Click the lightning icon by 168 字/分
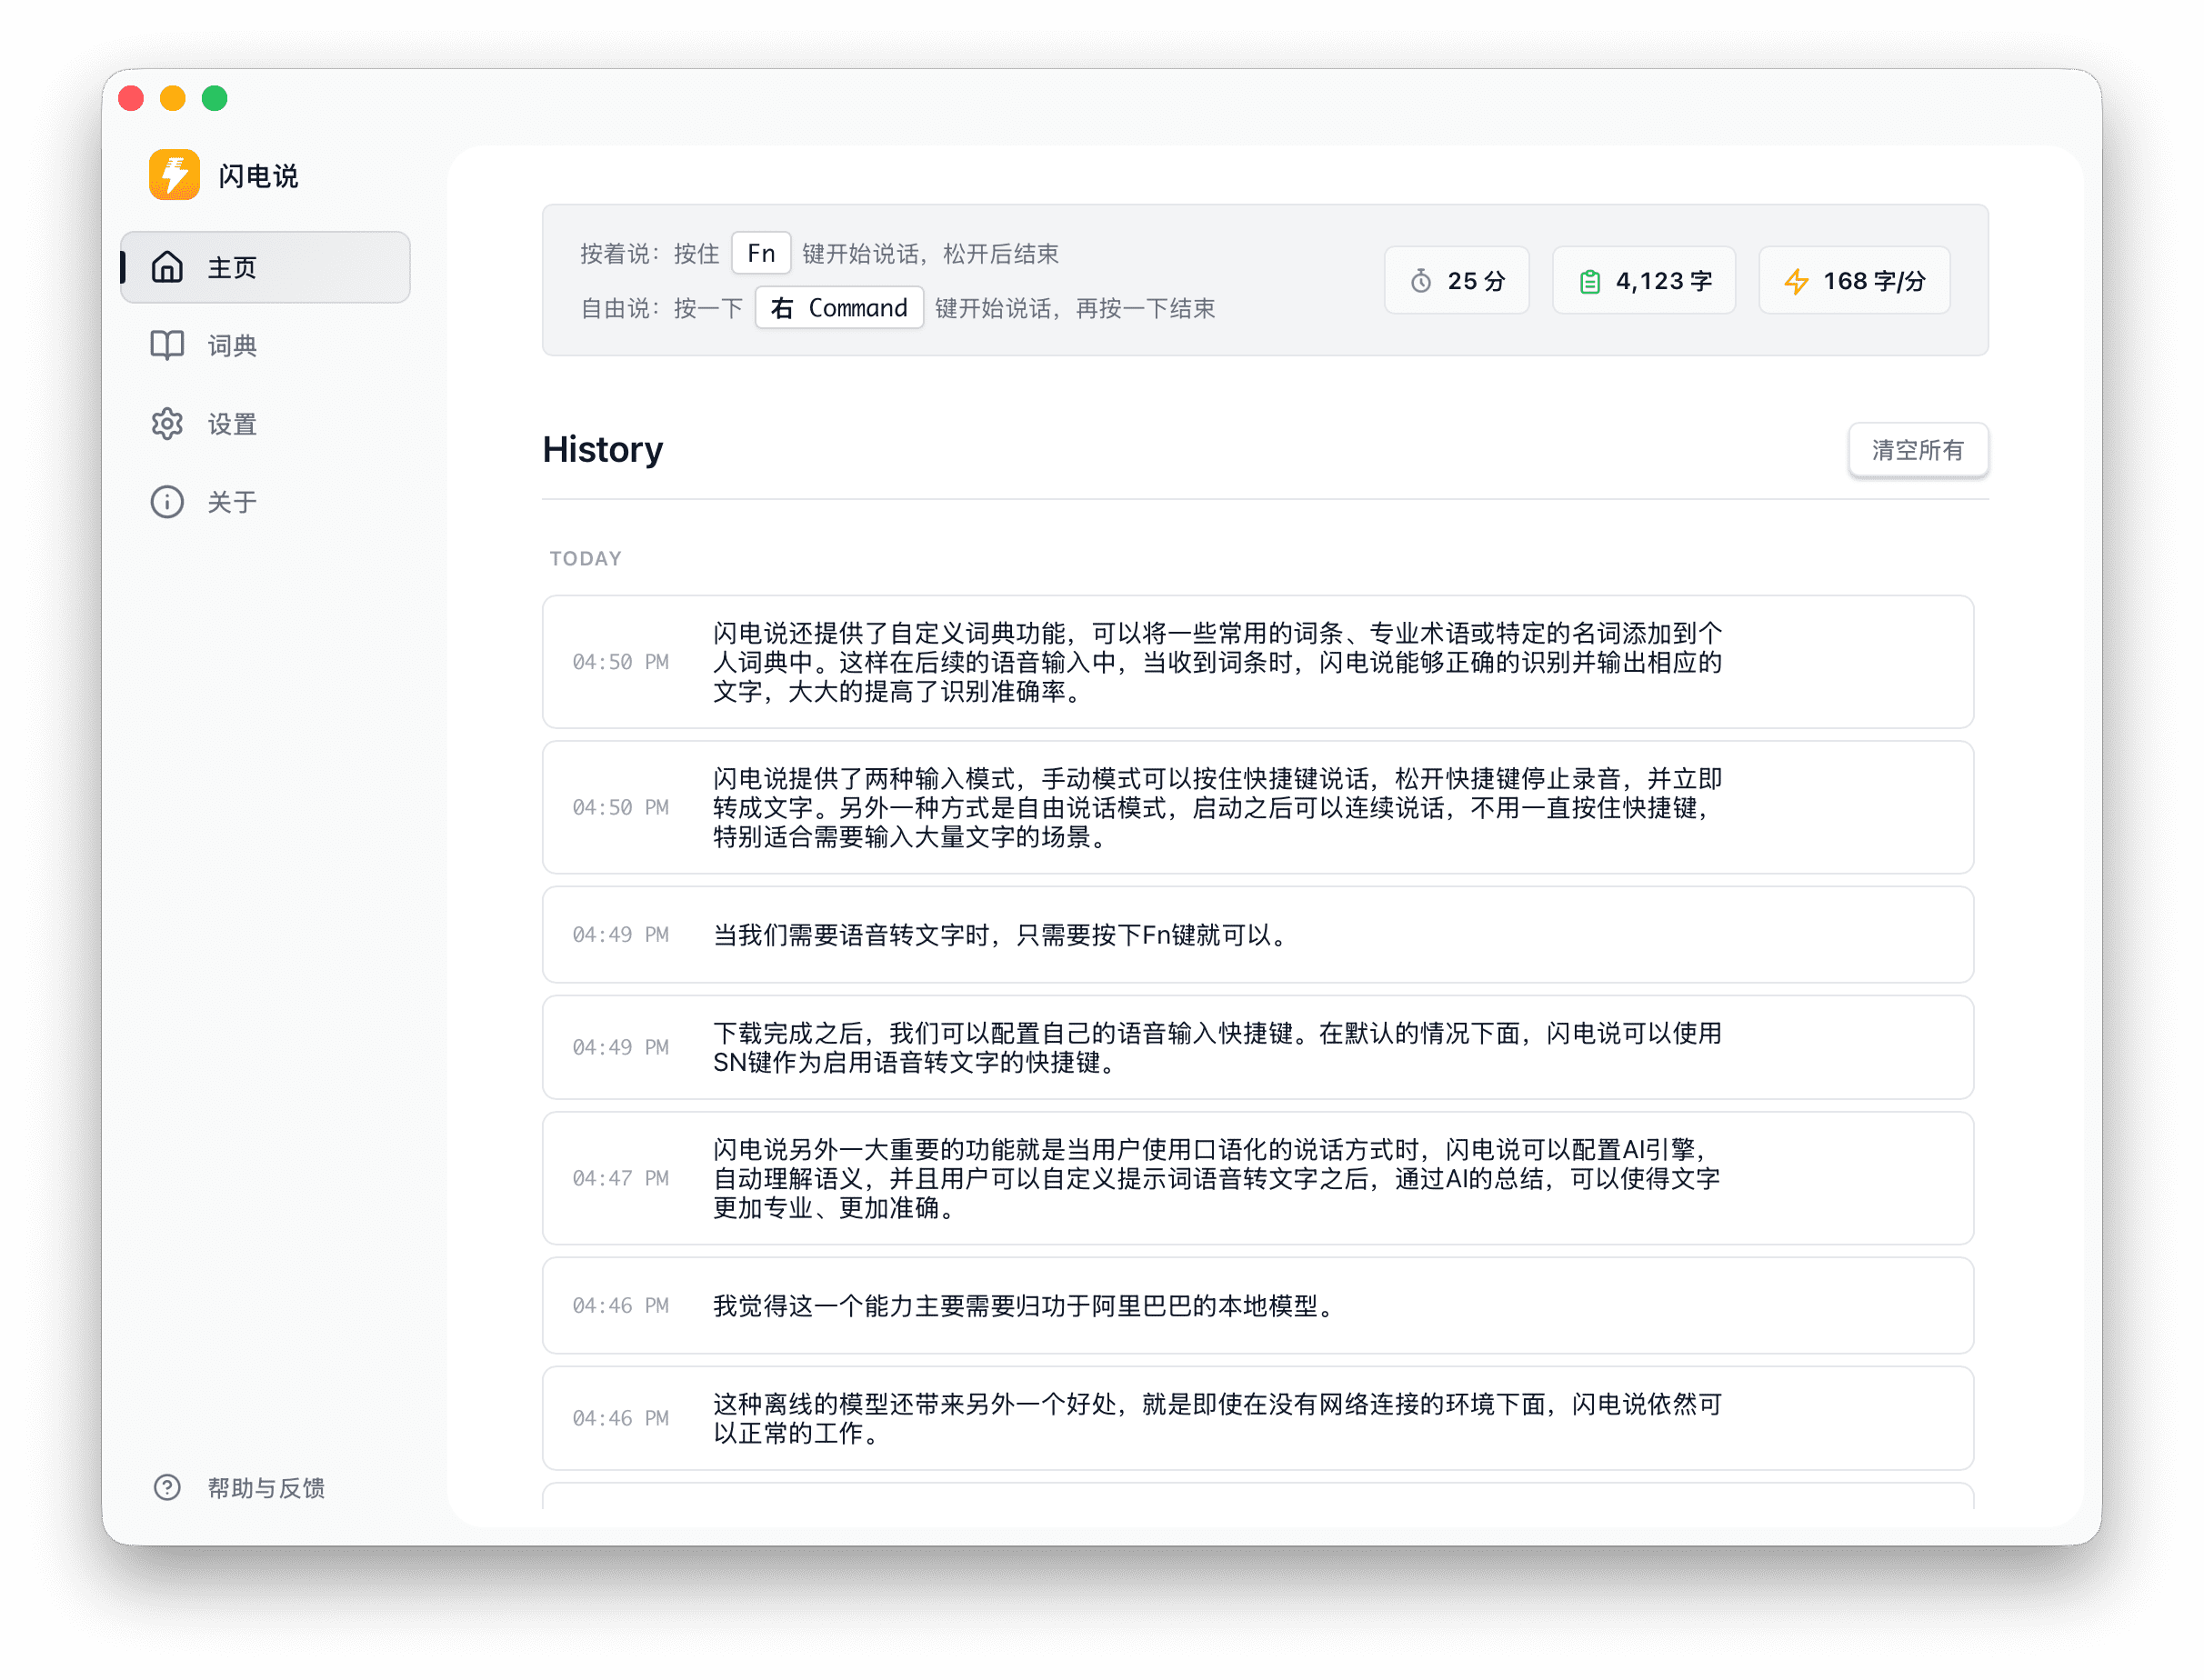This screenshot has height=1680, width=2204. point(1796,281)
